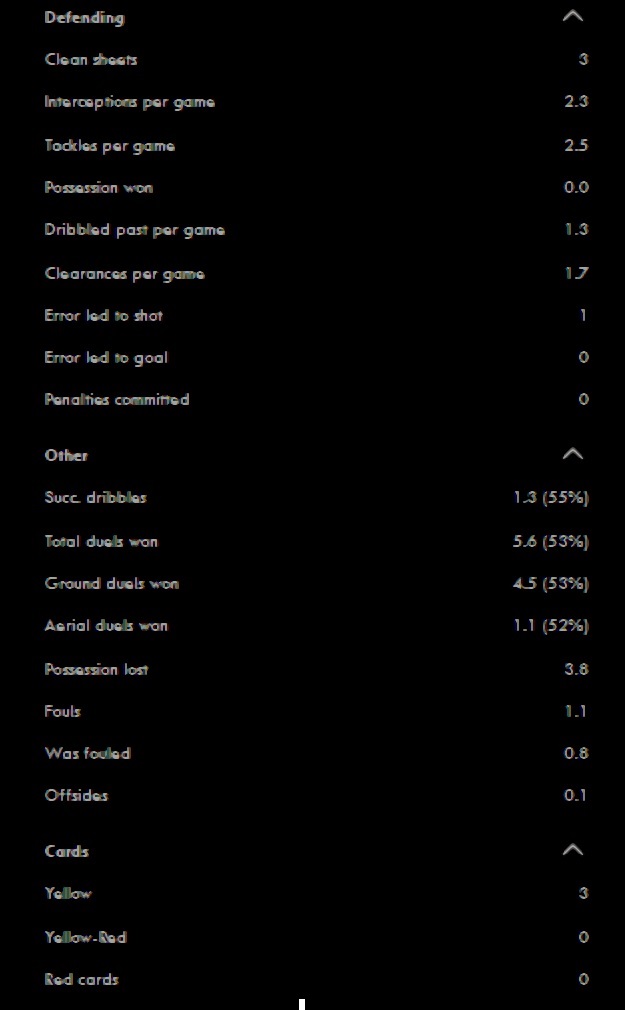Image resolution: width=626 pixels, height=1010 pixels.
Task: Select the Tackles per game row
Action: [316, 146]
